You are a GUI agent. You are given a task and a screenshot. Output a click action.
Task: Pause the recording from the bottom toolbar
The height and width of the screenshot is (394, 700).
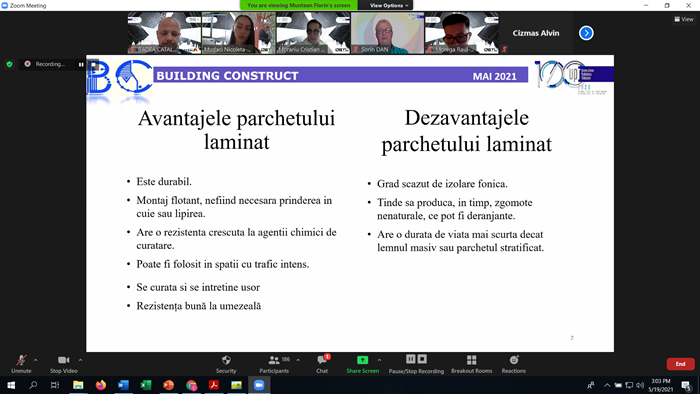click(411, 359)
